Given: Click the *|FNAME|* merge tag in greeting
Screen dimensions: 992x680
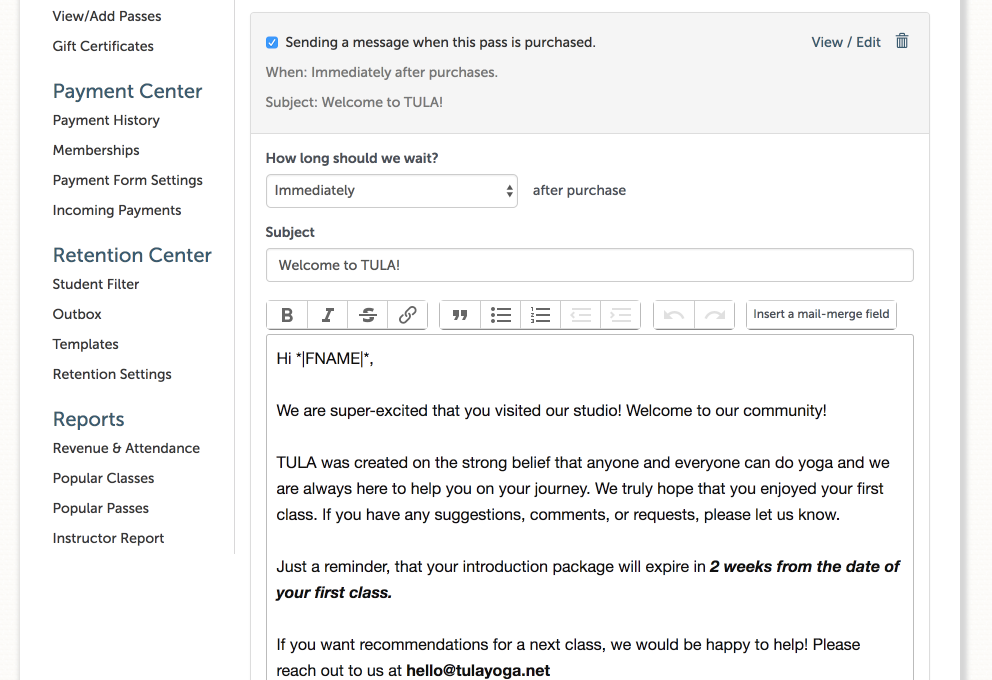Looking at the screenshot, I should click(x=335, y=359).
